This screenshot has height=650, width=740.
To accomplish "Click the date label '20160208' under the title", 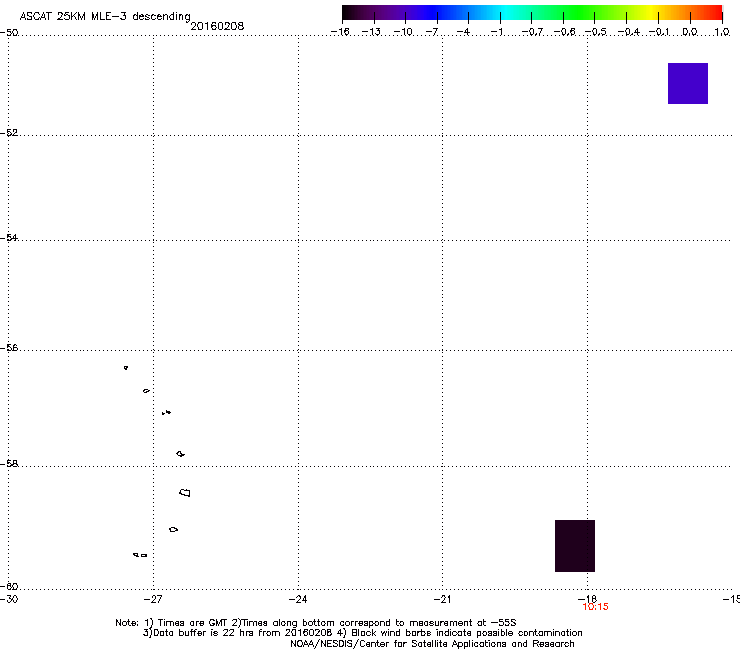I will (x=217, y=26).
